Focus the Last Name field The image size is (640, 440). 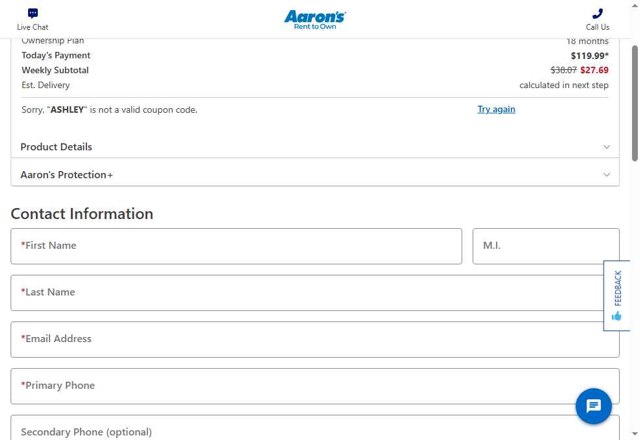[315, 293]
